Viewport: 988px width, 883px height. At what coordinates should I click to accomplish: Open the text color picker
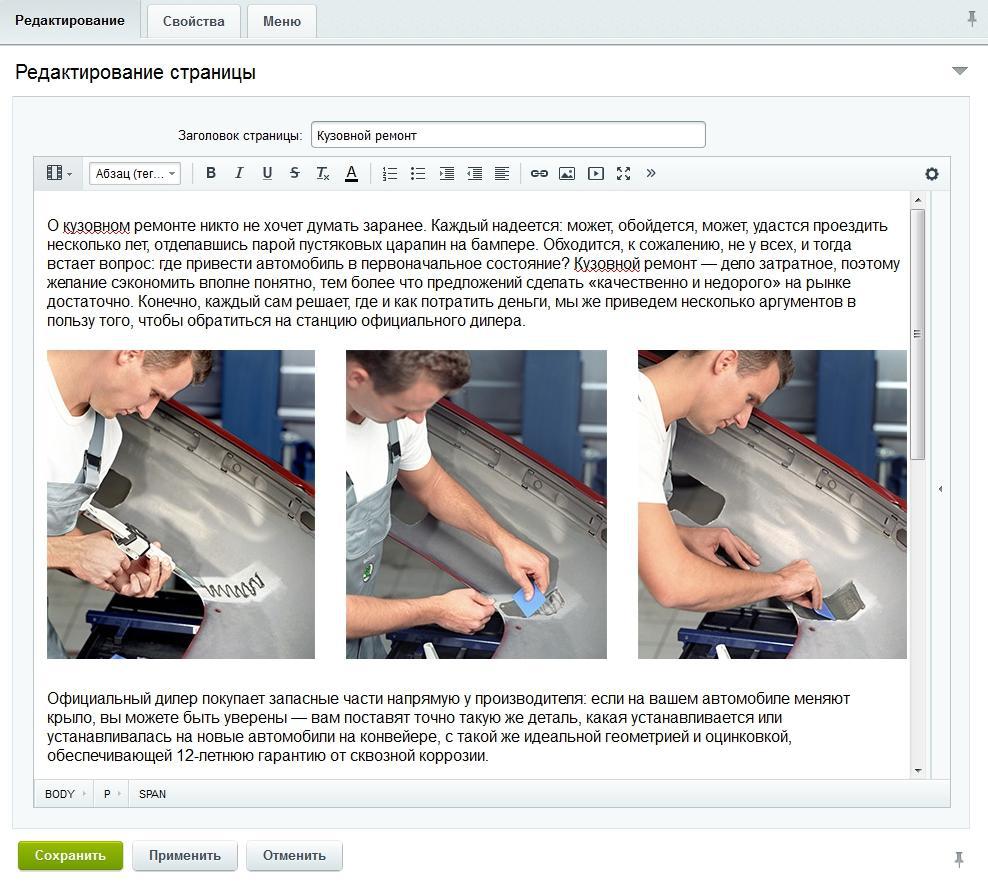click(352, 173)
